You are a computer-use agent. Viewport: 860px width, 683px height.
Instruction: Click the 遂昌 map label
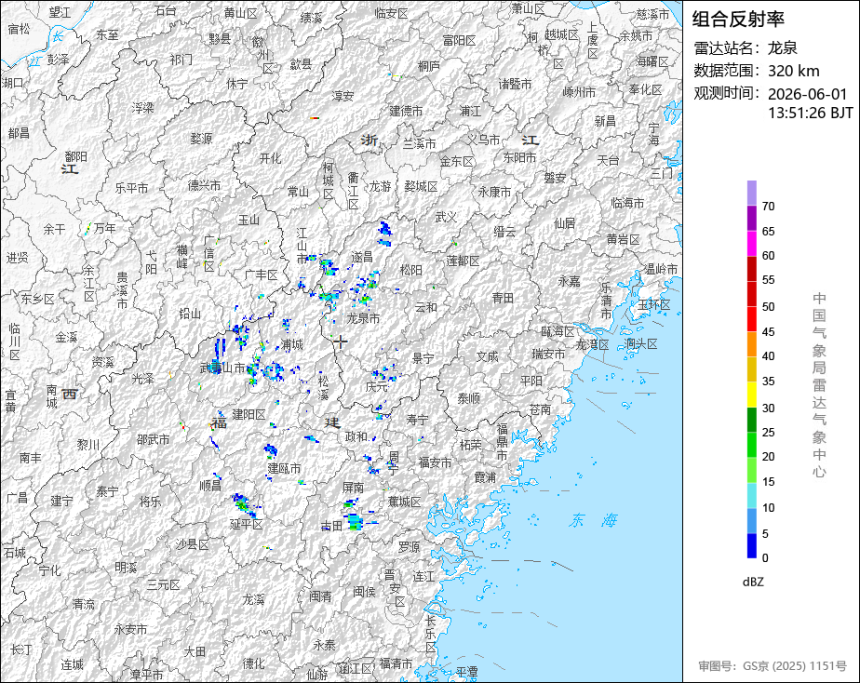(x=362, y=256)
